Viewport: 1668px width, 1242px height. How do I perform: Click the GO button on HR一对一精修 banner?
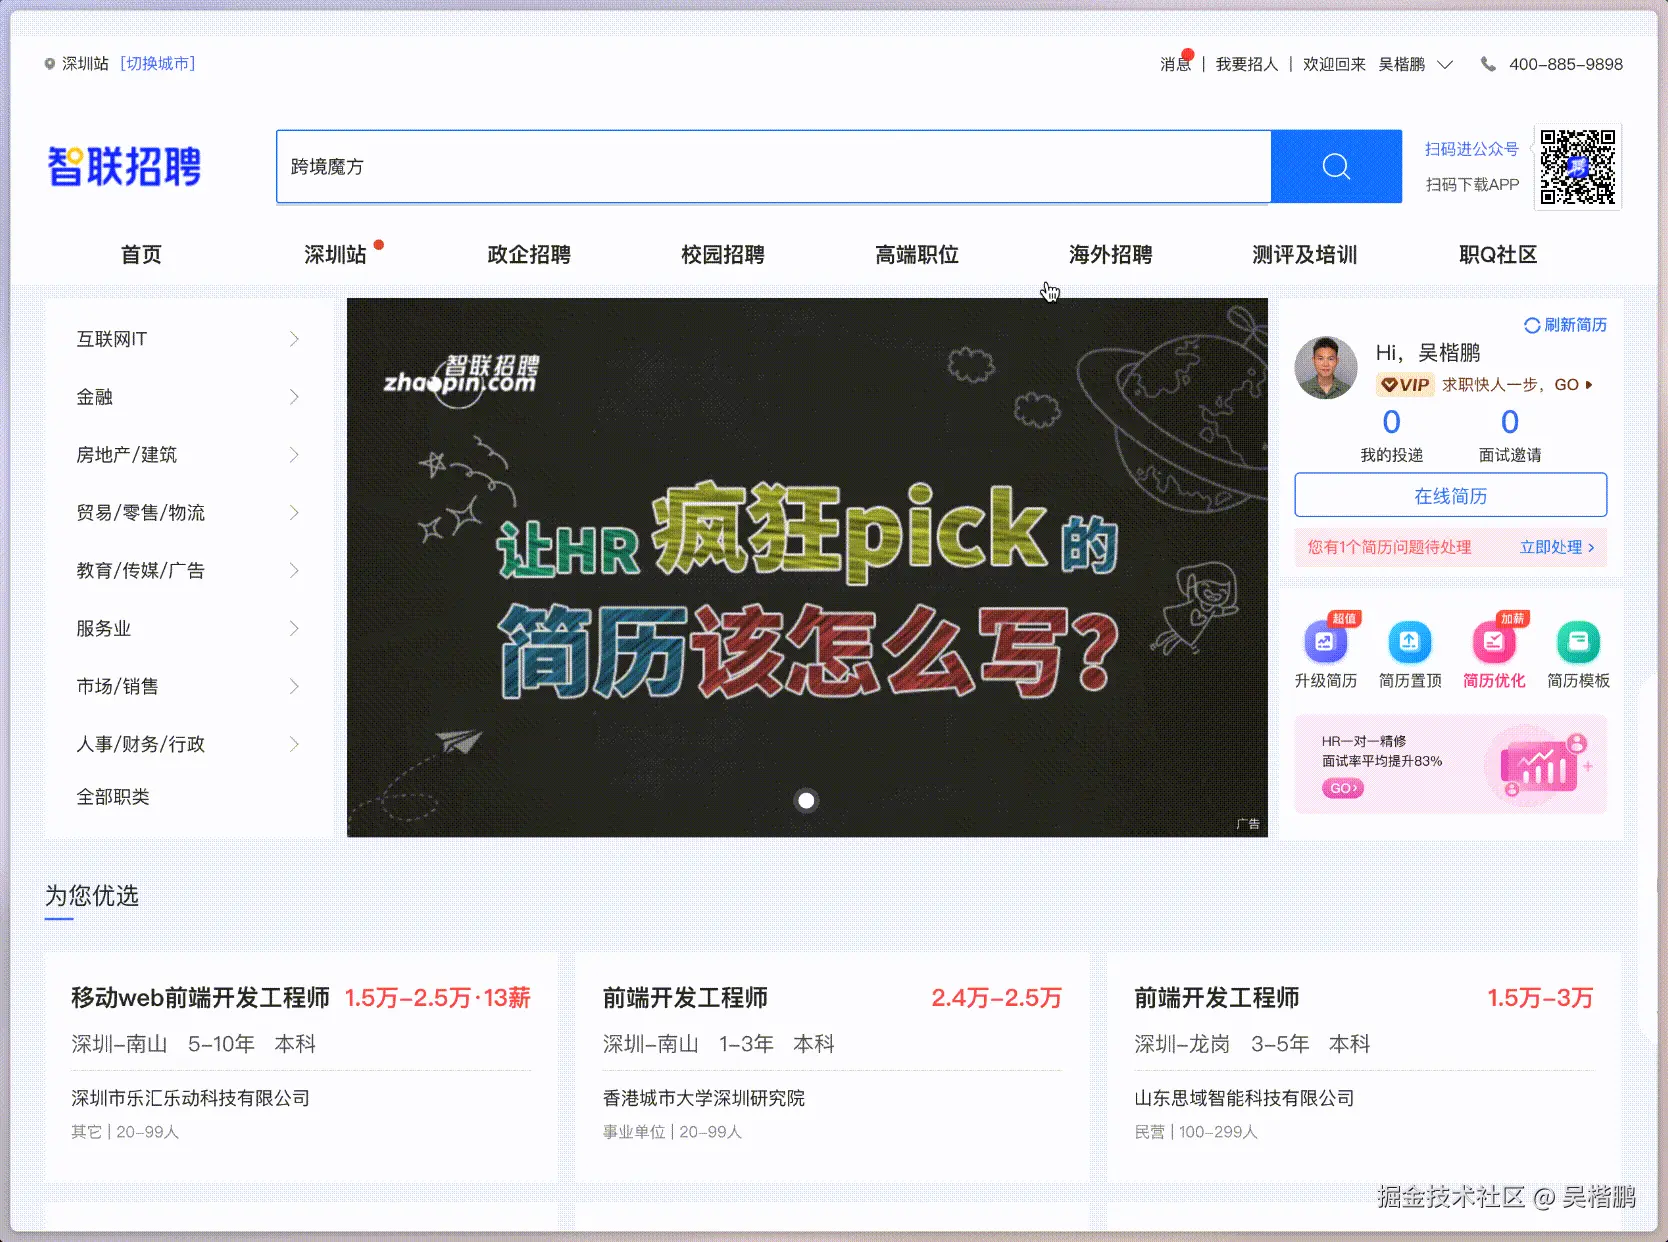(1342, 788)
